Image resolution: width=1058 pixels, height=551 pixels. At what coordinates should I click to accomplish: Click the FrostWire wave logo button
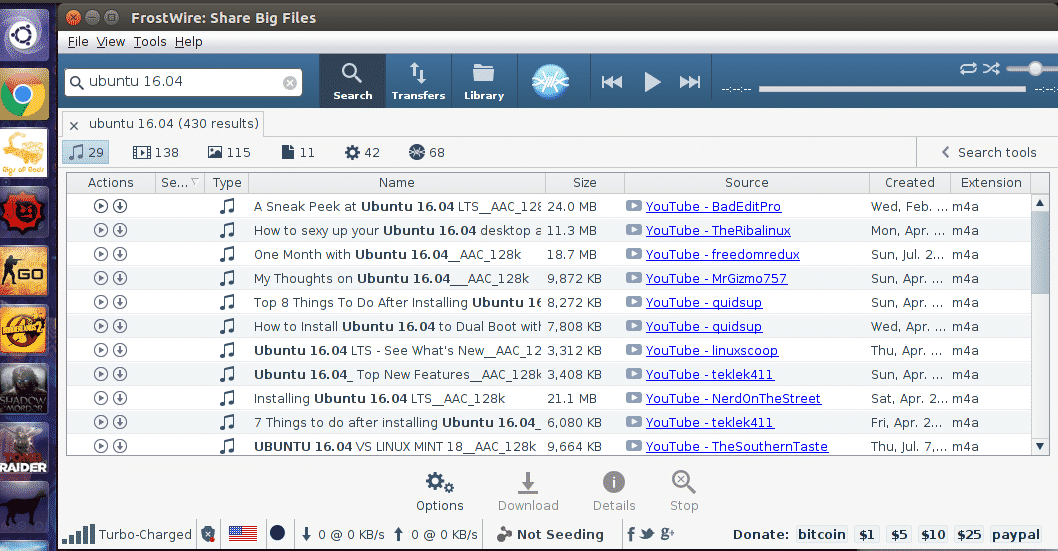click(549, 81)
